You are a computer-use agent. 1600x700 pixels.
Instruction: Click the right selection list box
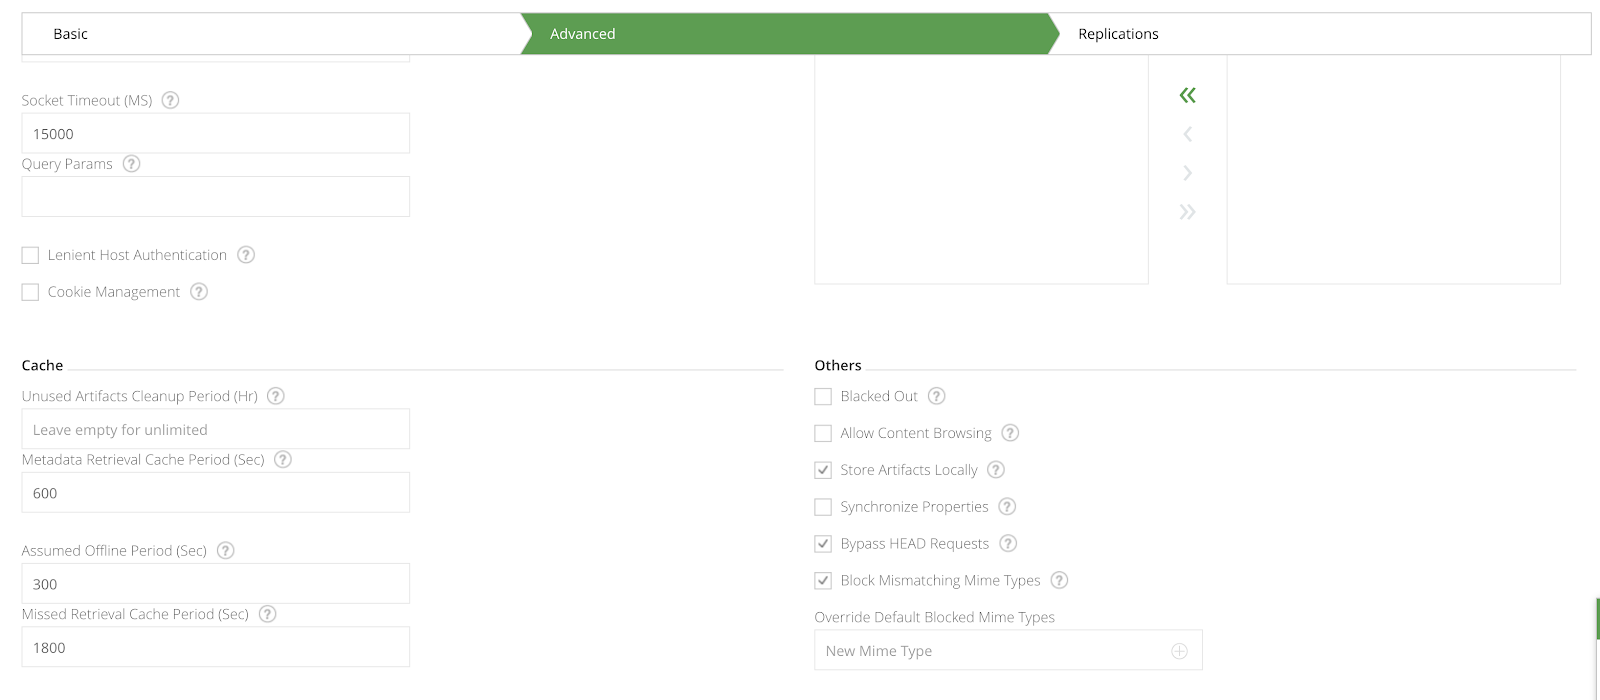coord(1393,170)
